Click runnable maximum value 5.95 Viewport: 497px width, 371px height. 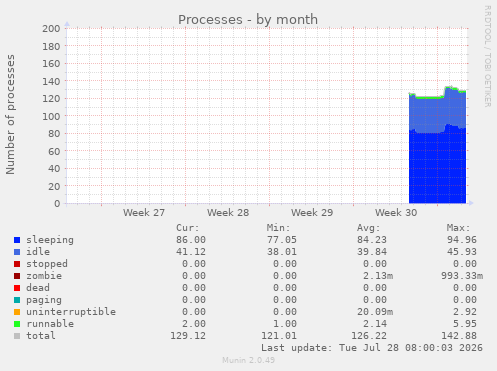click(x=465, y=324)
